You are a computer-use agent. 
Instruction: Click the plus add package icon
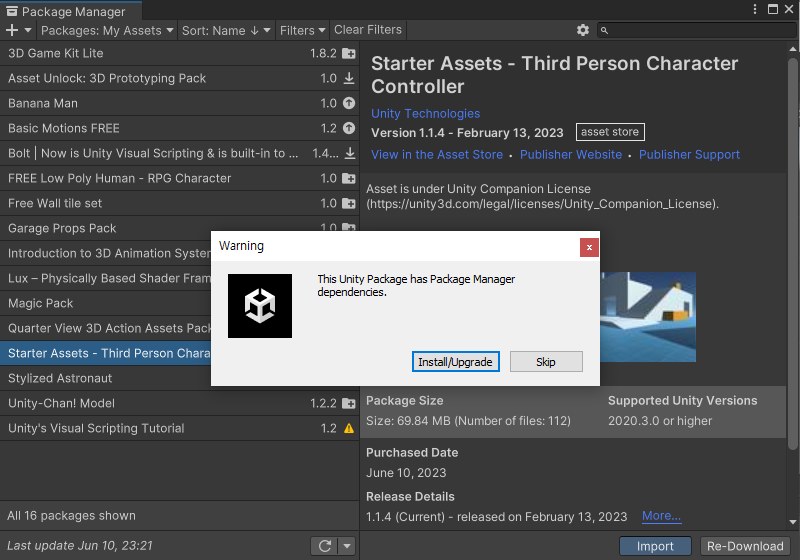(x=12, y=31)
